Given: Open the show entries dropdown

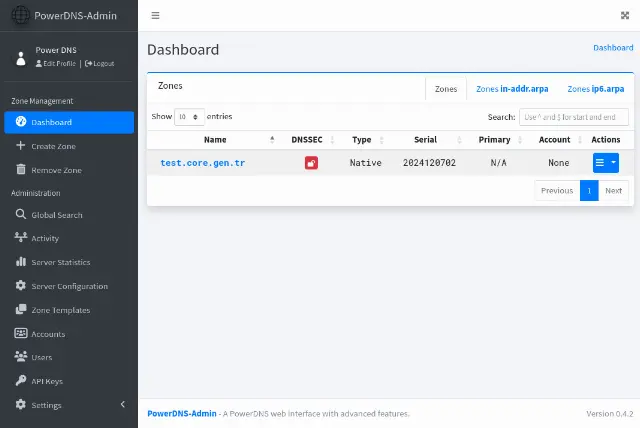Looking at the screenshot, I should [189, 117].
